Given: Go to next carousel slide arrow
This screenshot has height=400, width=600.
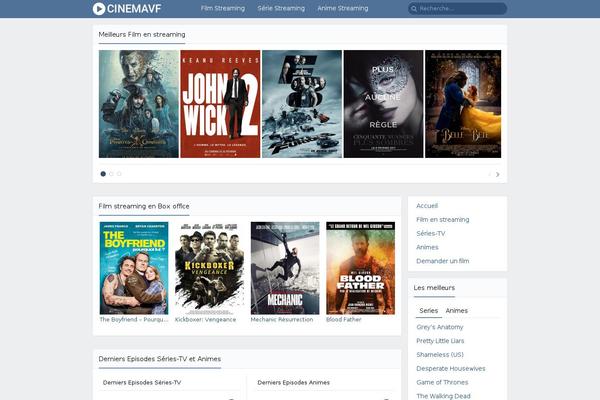Looking at the screenshot, I should [497, 174].
